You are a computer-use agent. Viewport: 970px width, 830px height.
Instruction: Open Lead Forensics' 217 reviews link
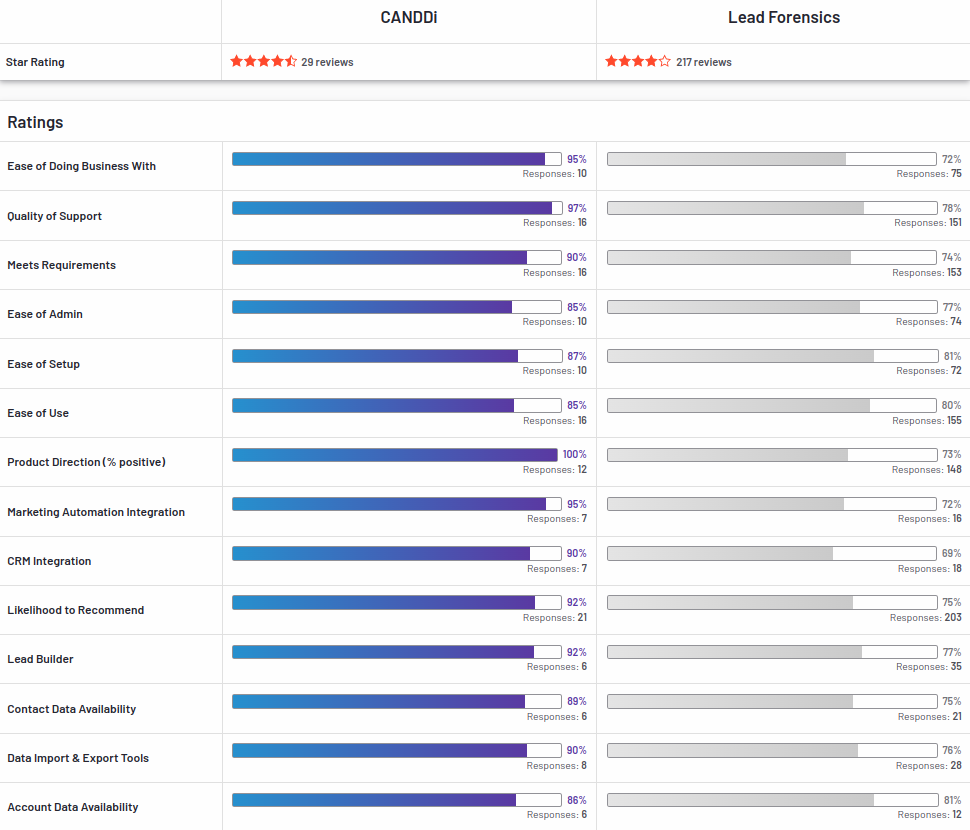tap(703, 62)
